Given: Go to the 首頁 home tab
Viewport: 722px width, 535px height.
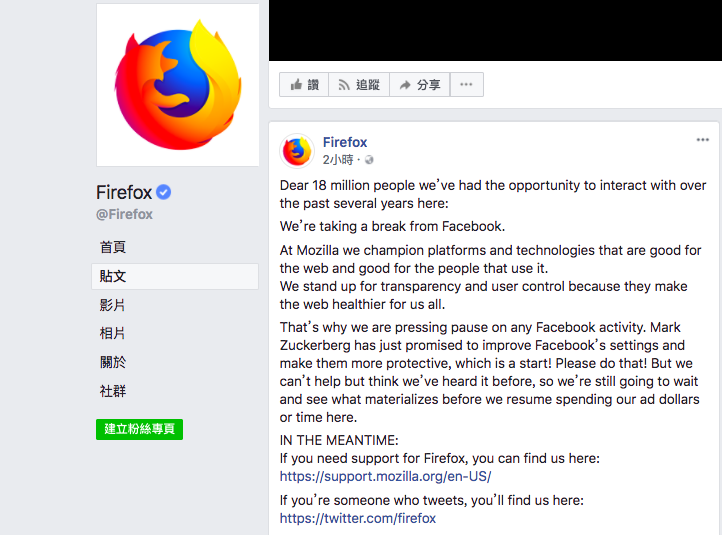Looking at the screenshot, I should [113, 247].
